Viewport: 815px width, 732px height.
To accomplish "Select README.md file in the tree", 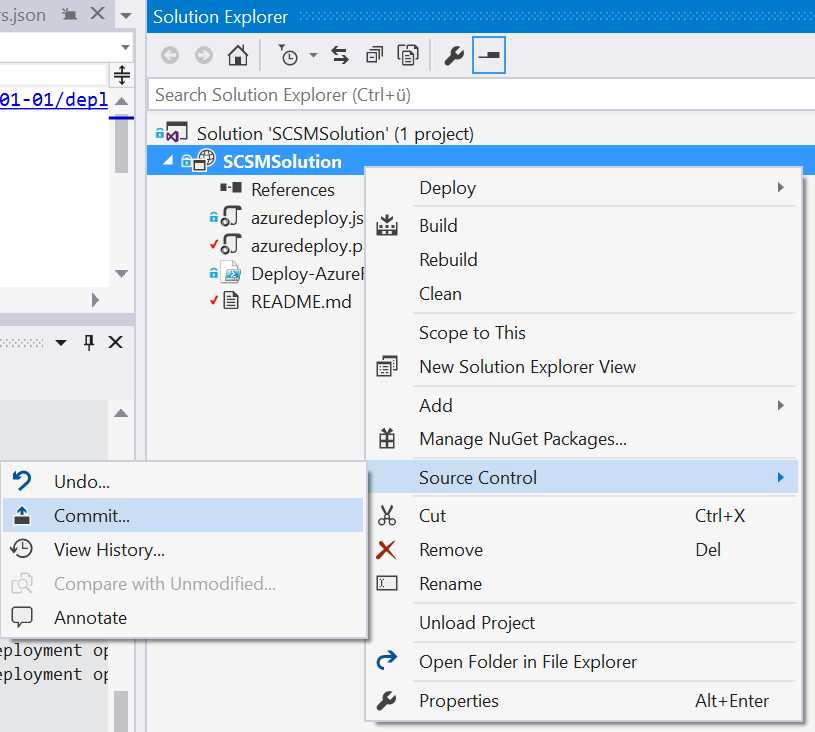I will tap(300, 301).
